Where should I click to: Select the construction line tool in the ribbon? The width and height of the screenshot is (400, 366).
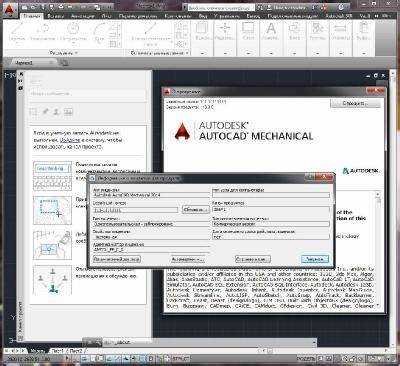(151, 33)
